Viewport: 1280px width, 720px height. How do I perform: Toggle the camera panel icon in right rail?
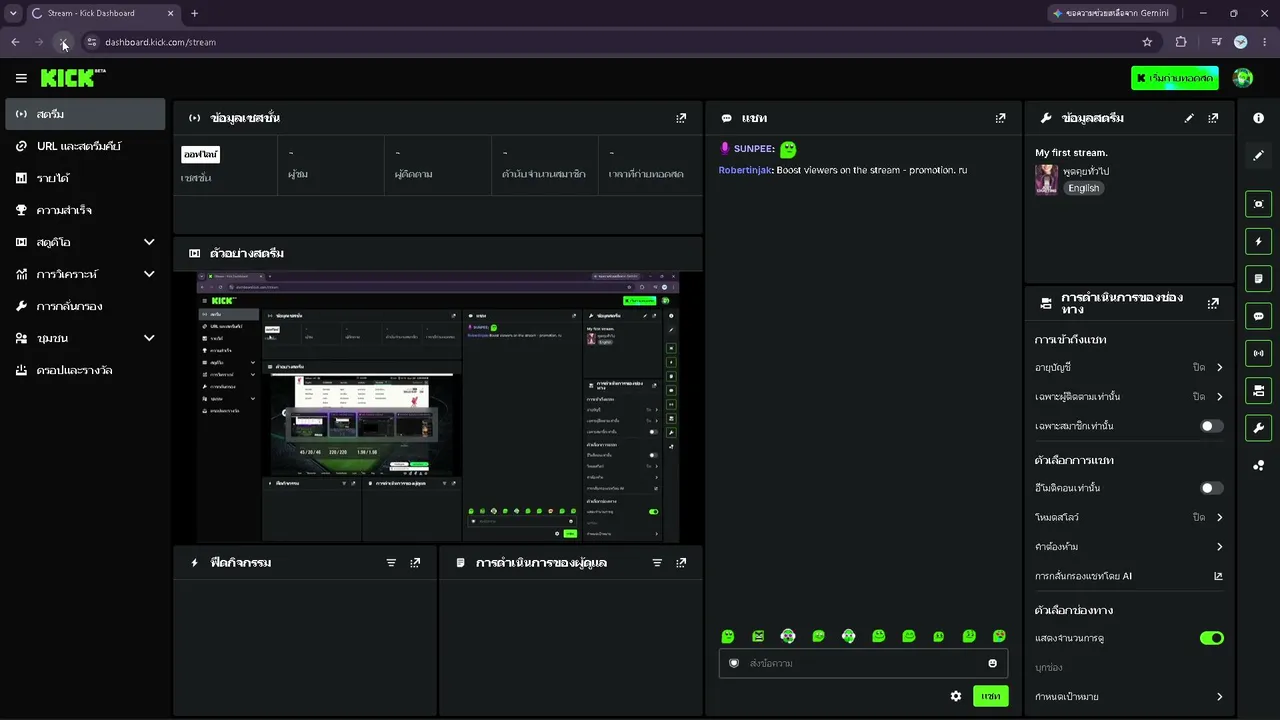coord(1258,390)
